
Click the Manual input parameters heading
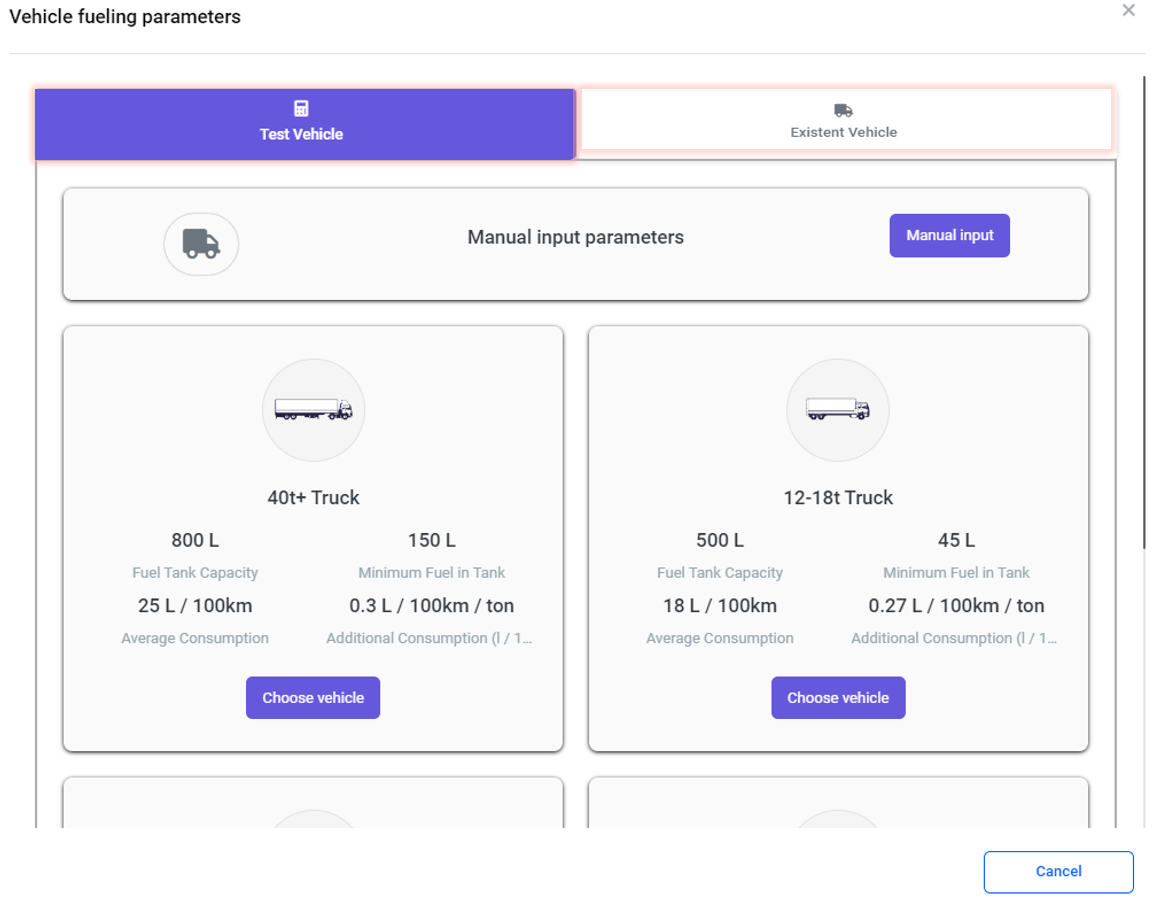tap(575, 238)
